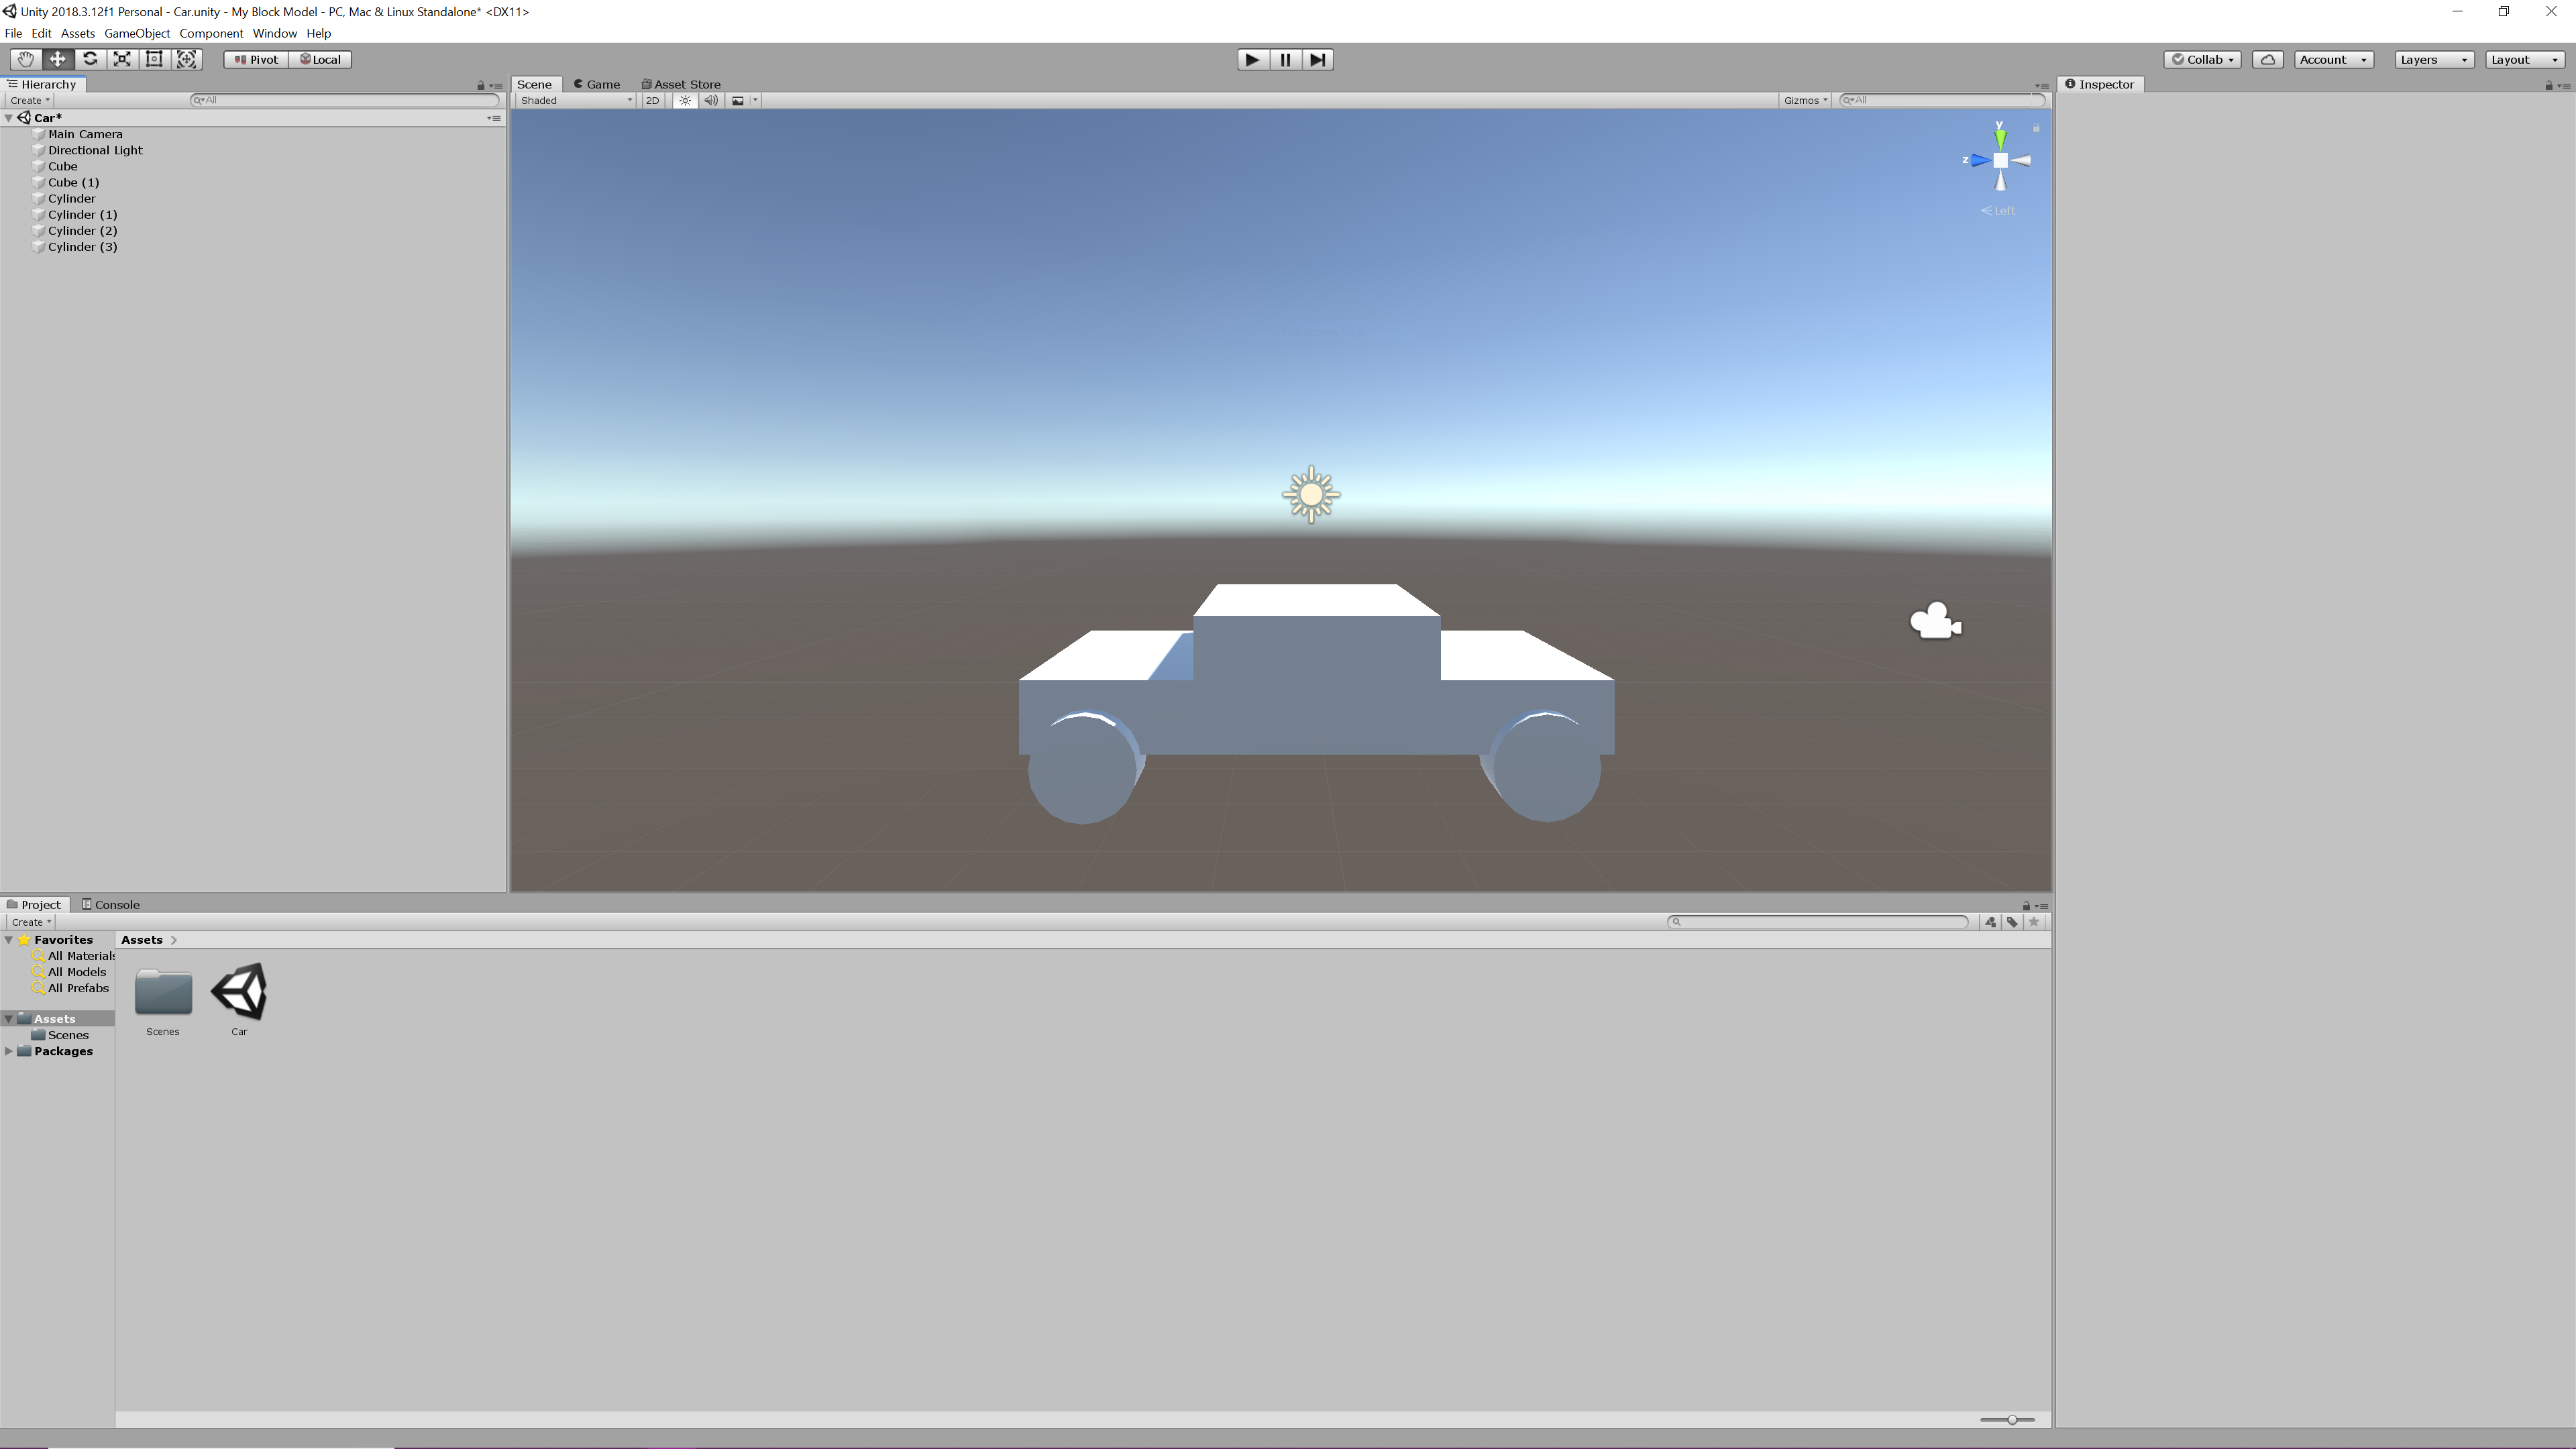Click the Main Camera gizmo in scene
Viewport: 2576px width, 1449px height.
[x=1935, y=621]
